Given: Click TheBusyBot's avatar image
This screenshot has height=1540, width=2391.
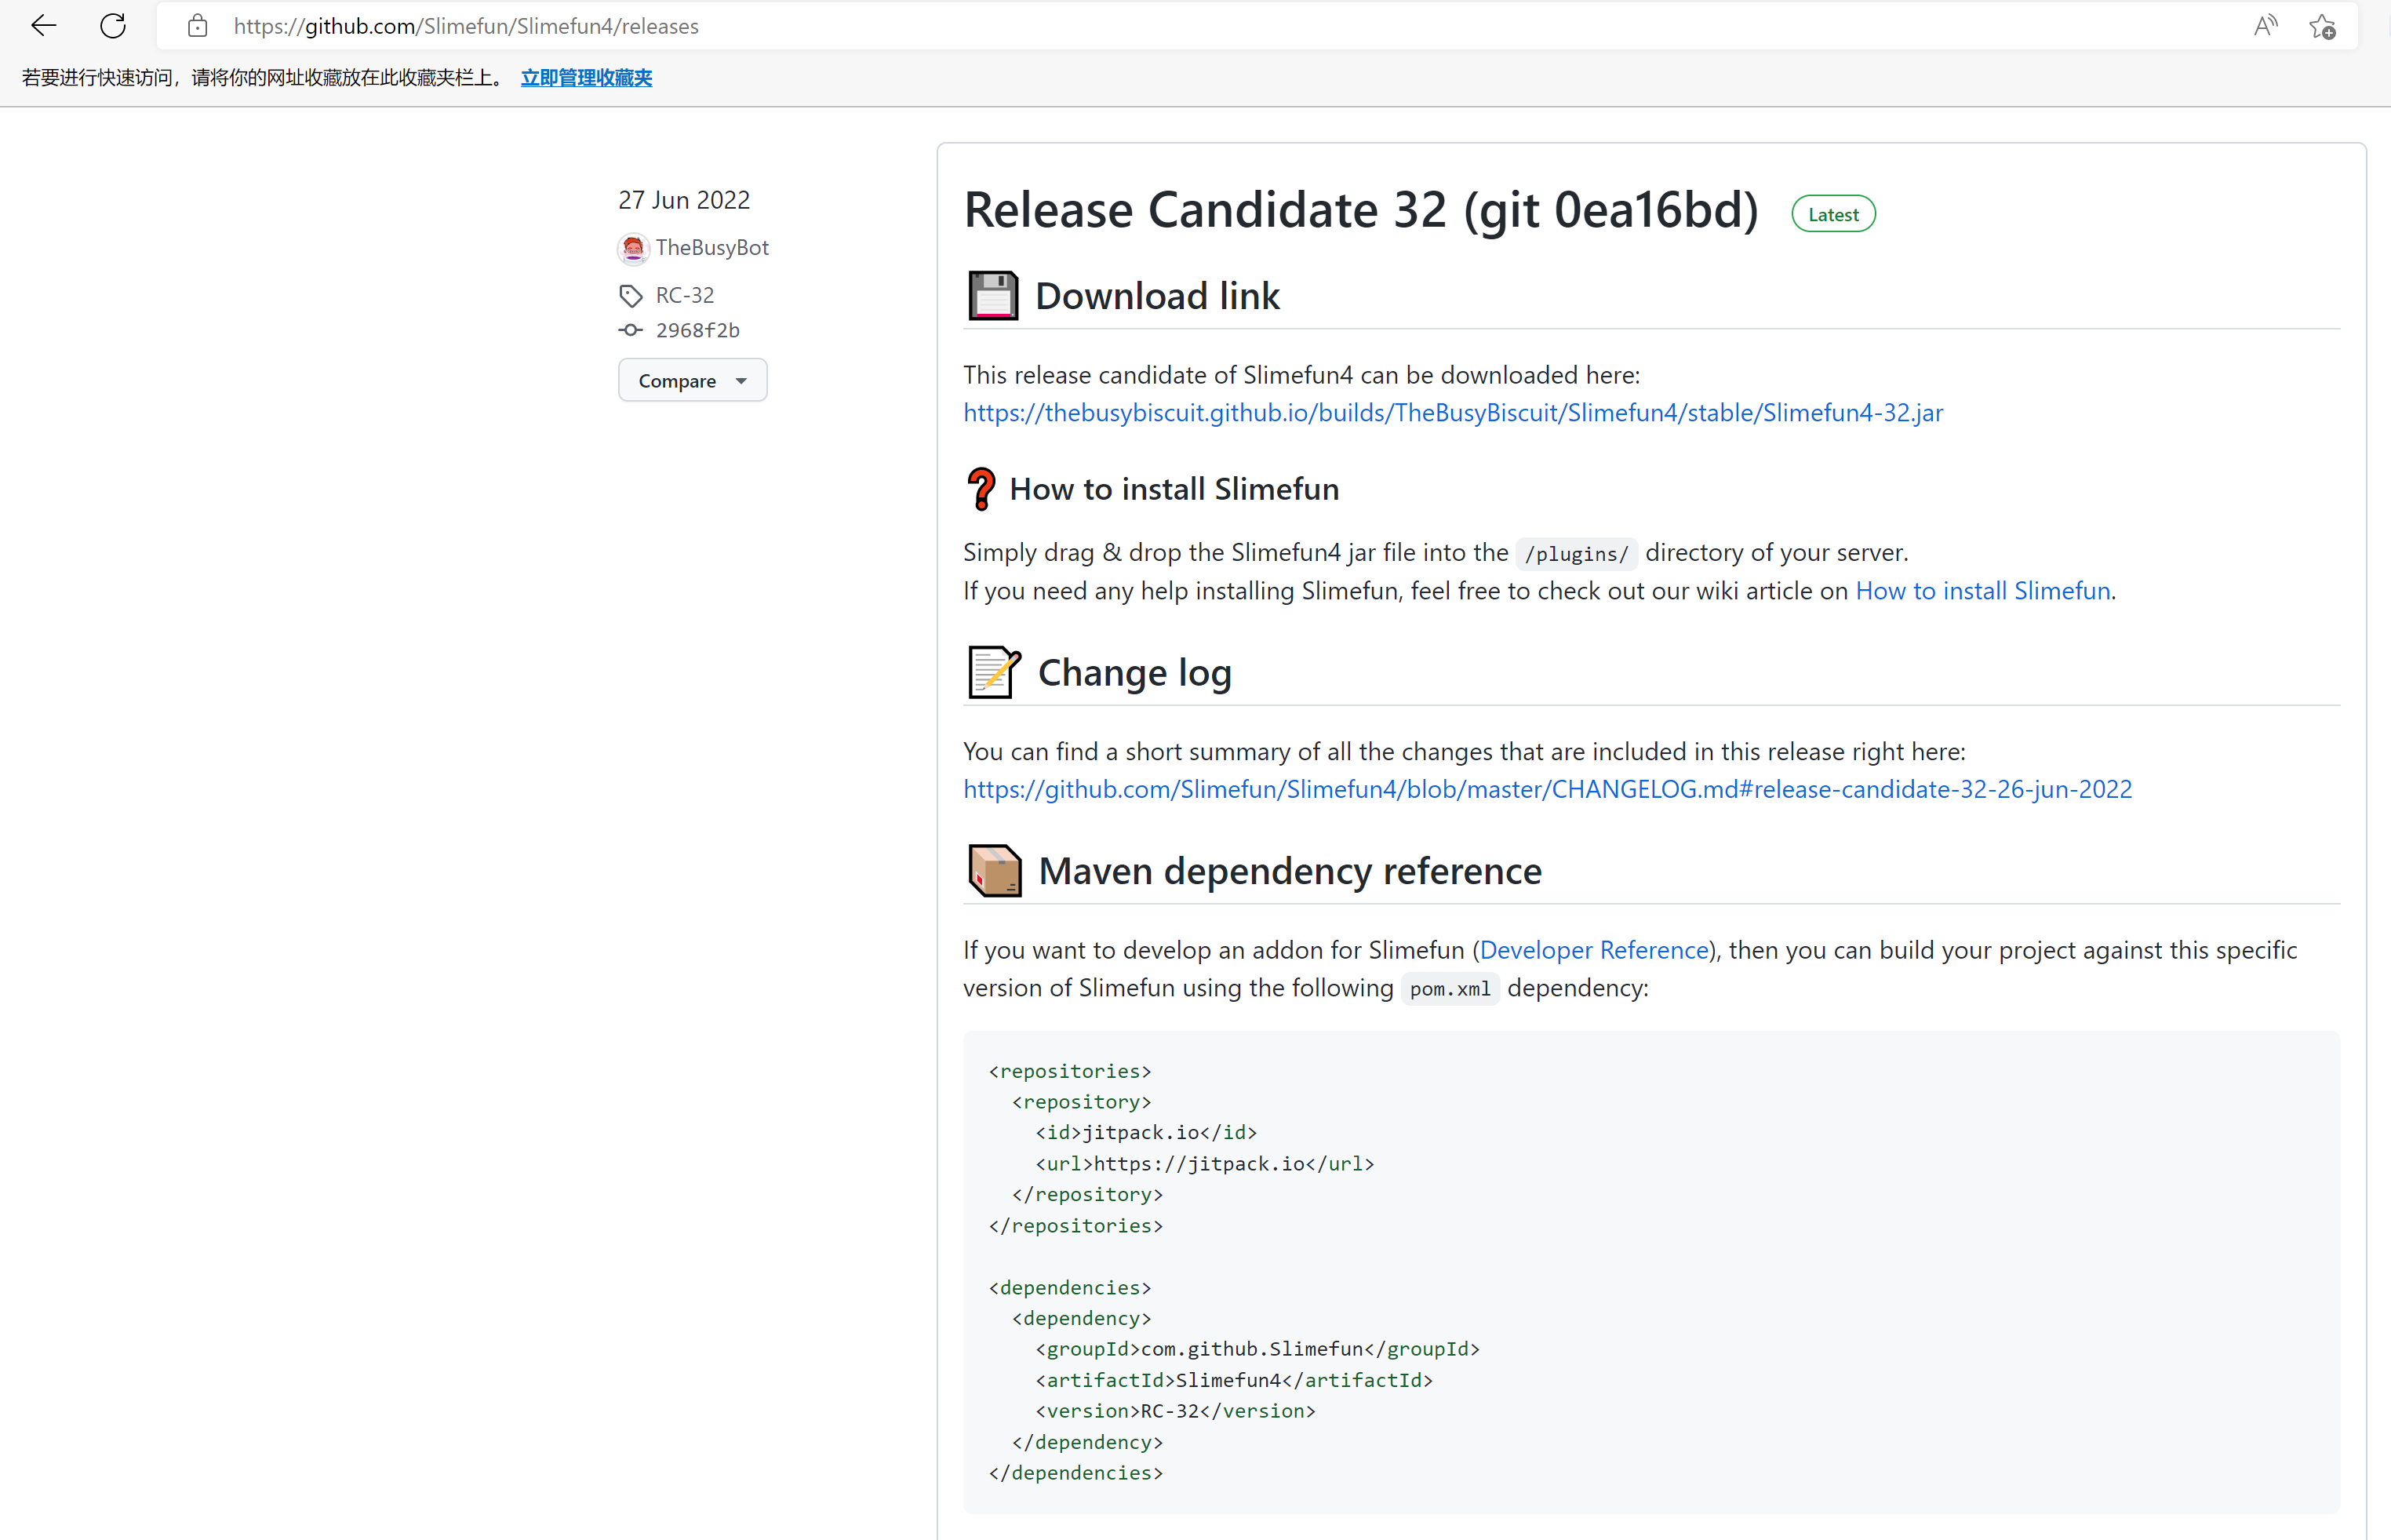Looking at the screenshot, I should [633, 248].
